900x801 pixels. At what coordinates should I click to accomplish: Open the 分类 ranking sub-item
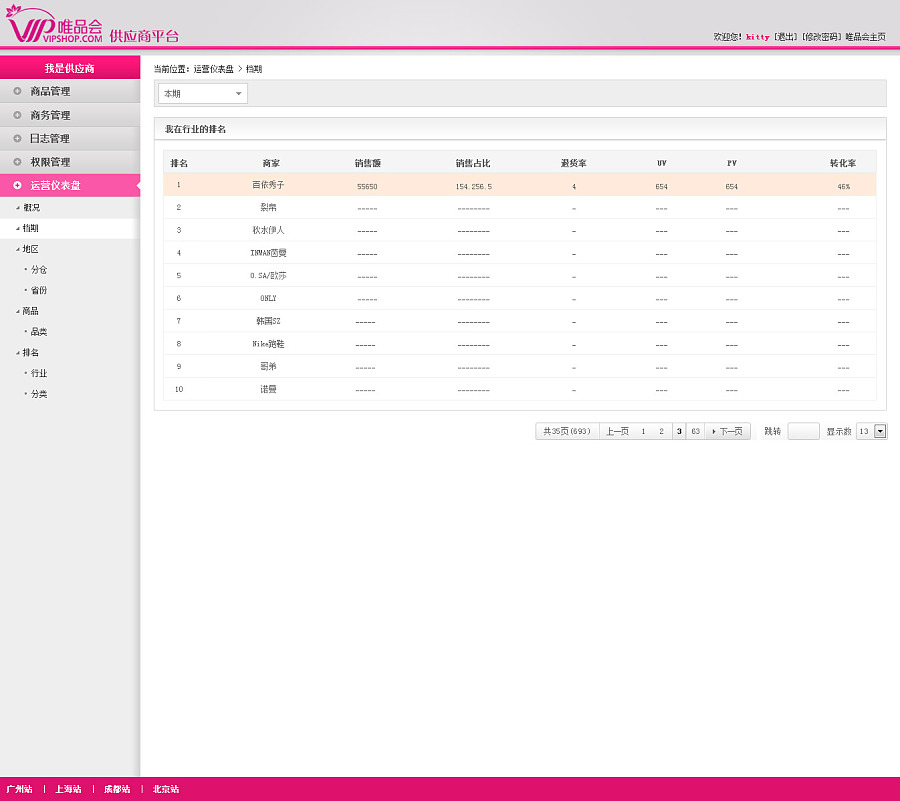click(x=39, y=394)
